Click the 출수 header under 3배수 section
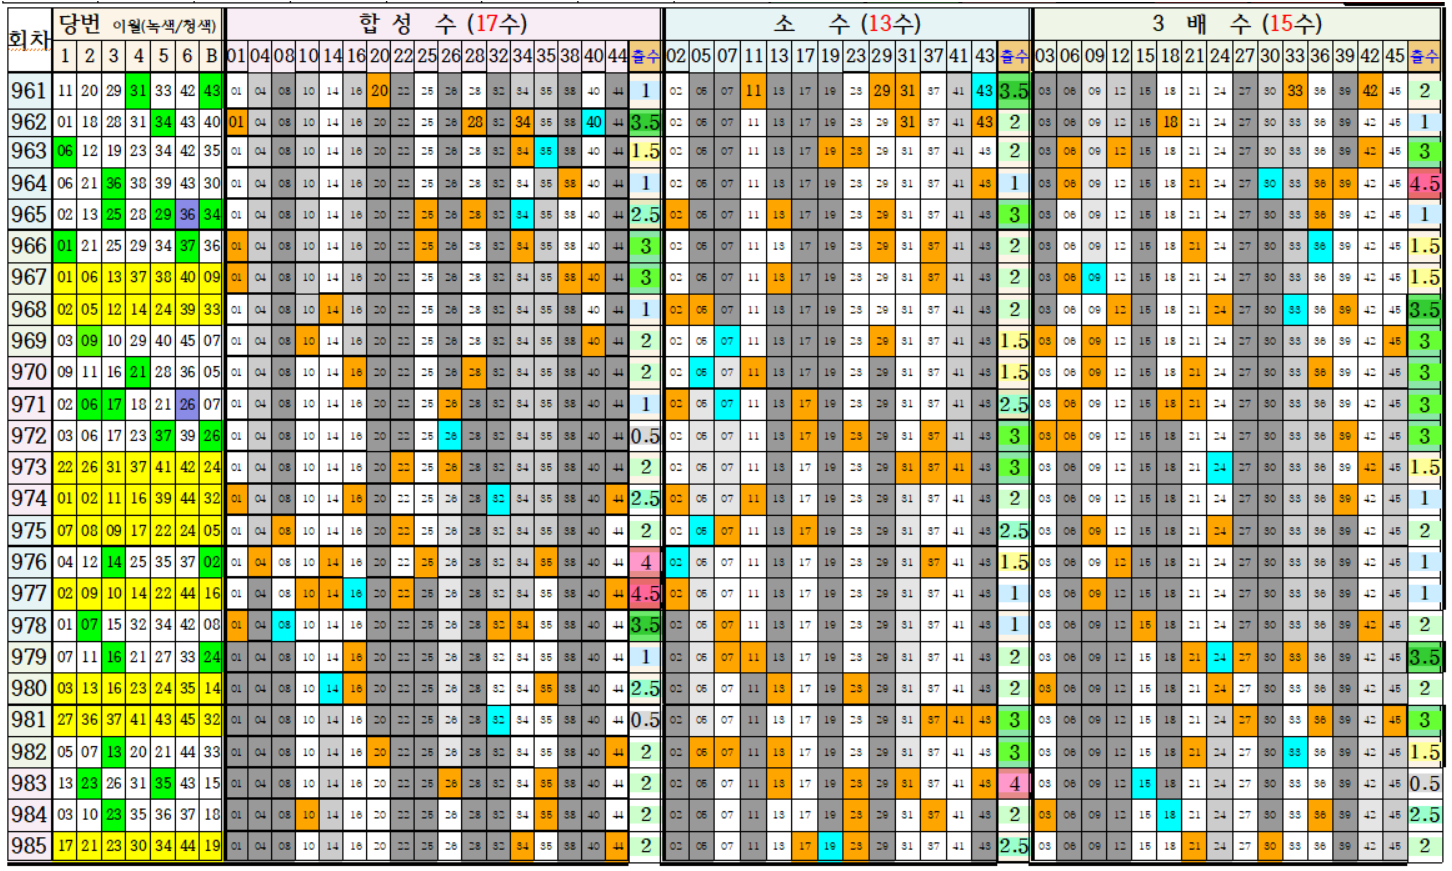The height and width of the screenshot is (871, 1452). pyautogui.click(x=1424, y=56)
